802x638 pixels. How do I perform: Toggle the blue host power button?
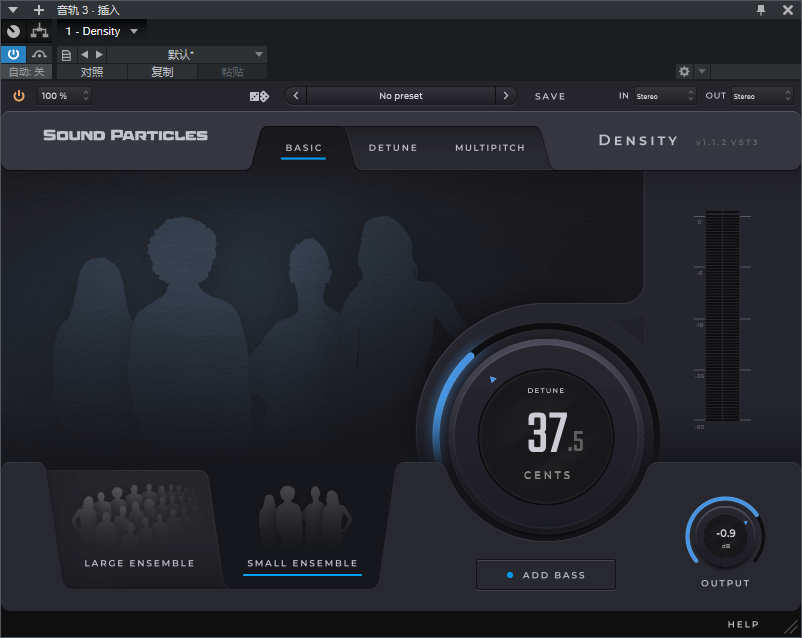pos(13,54)
